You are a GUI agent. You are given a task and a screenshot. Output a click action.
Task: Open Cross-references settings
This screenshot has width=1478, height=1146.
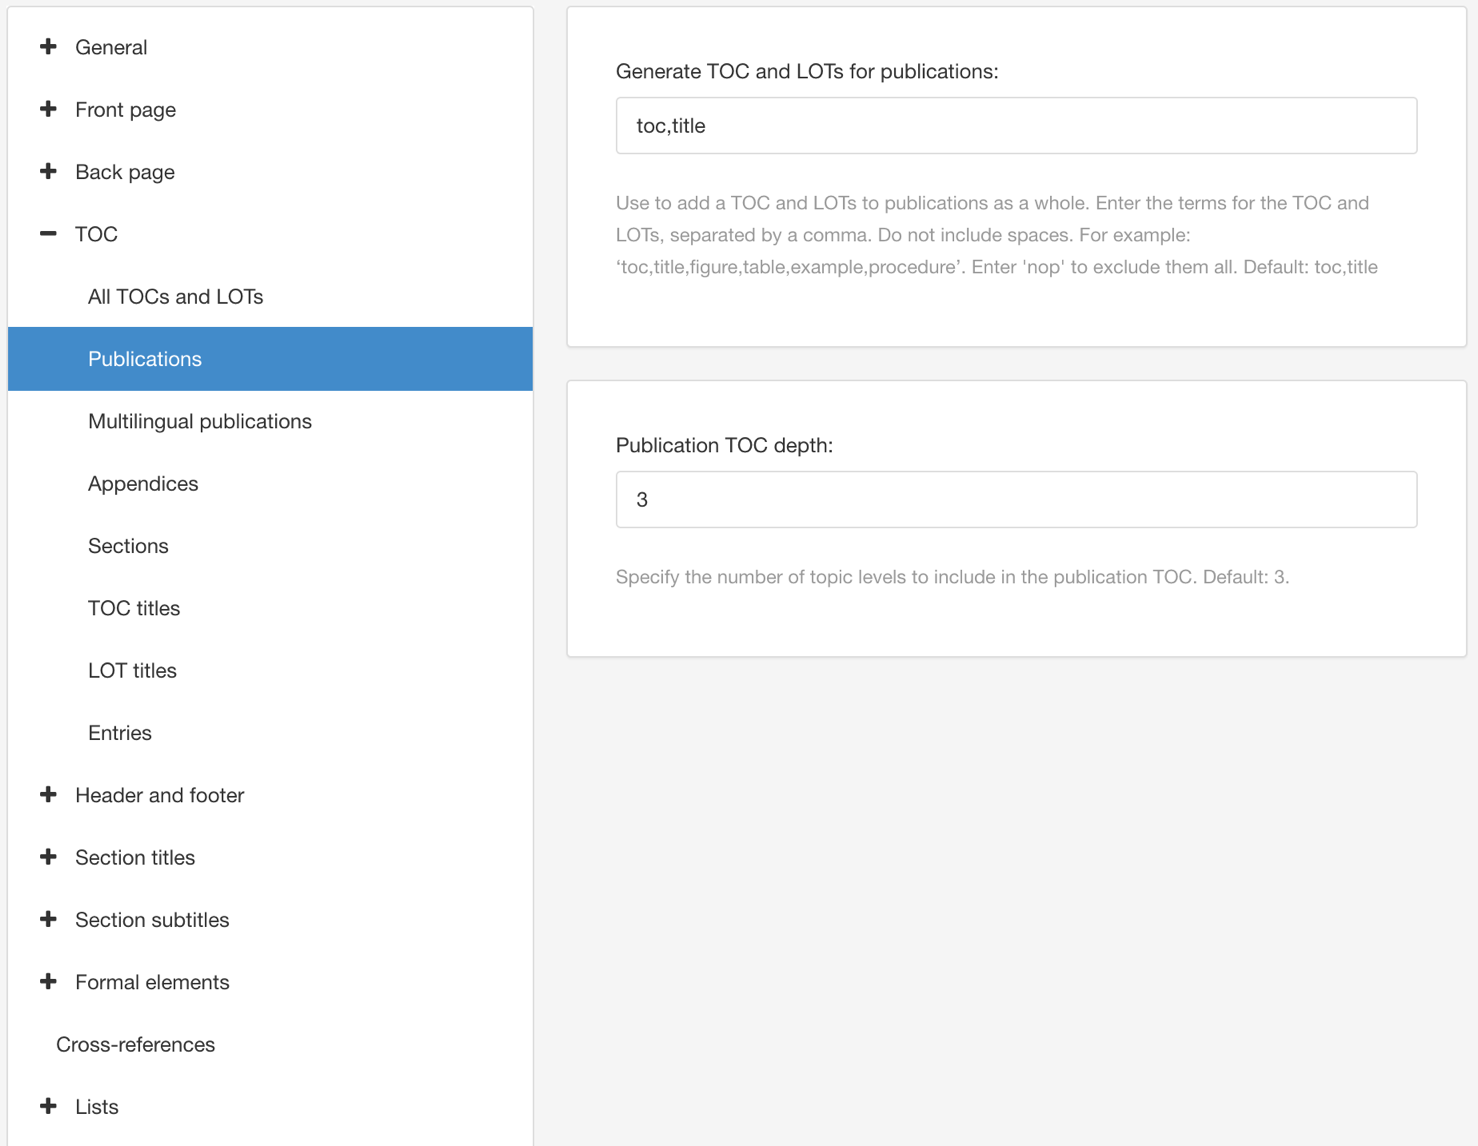[x=135, y=1044]
